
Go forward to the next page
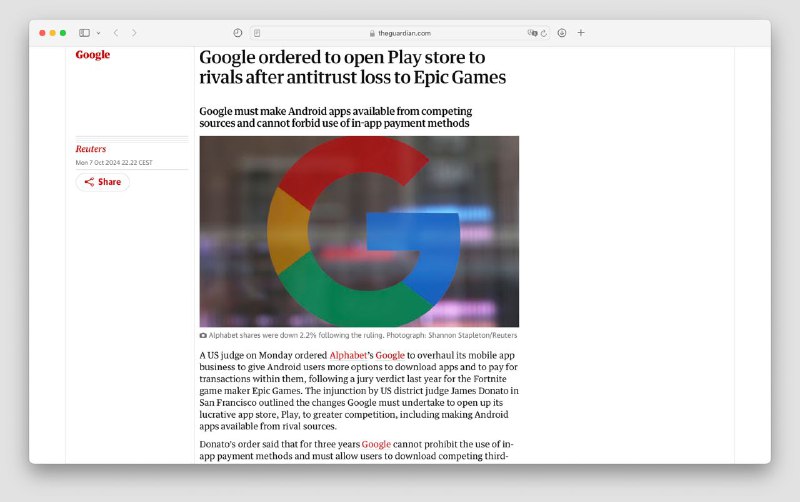[x=134, y=33]
